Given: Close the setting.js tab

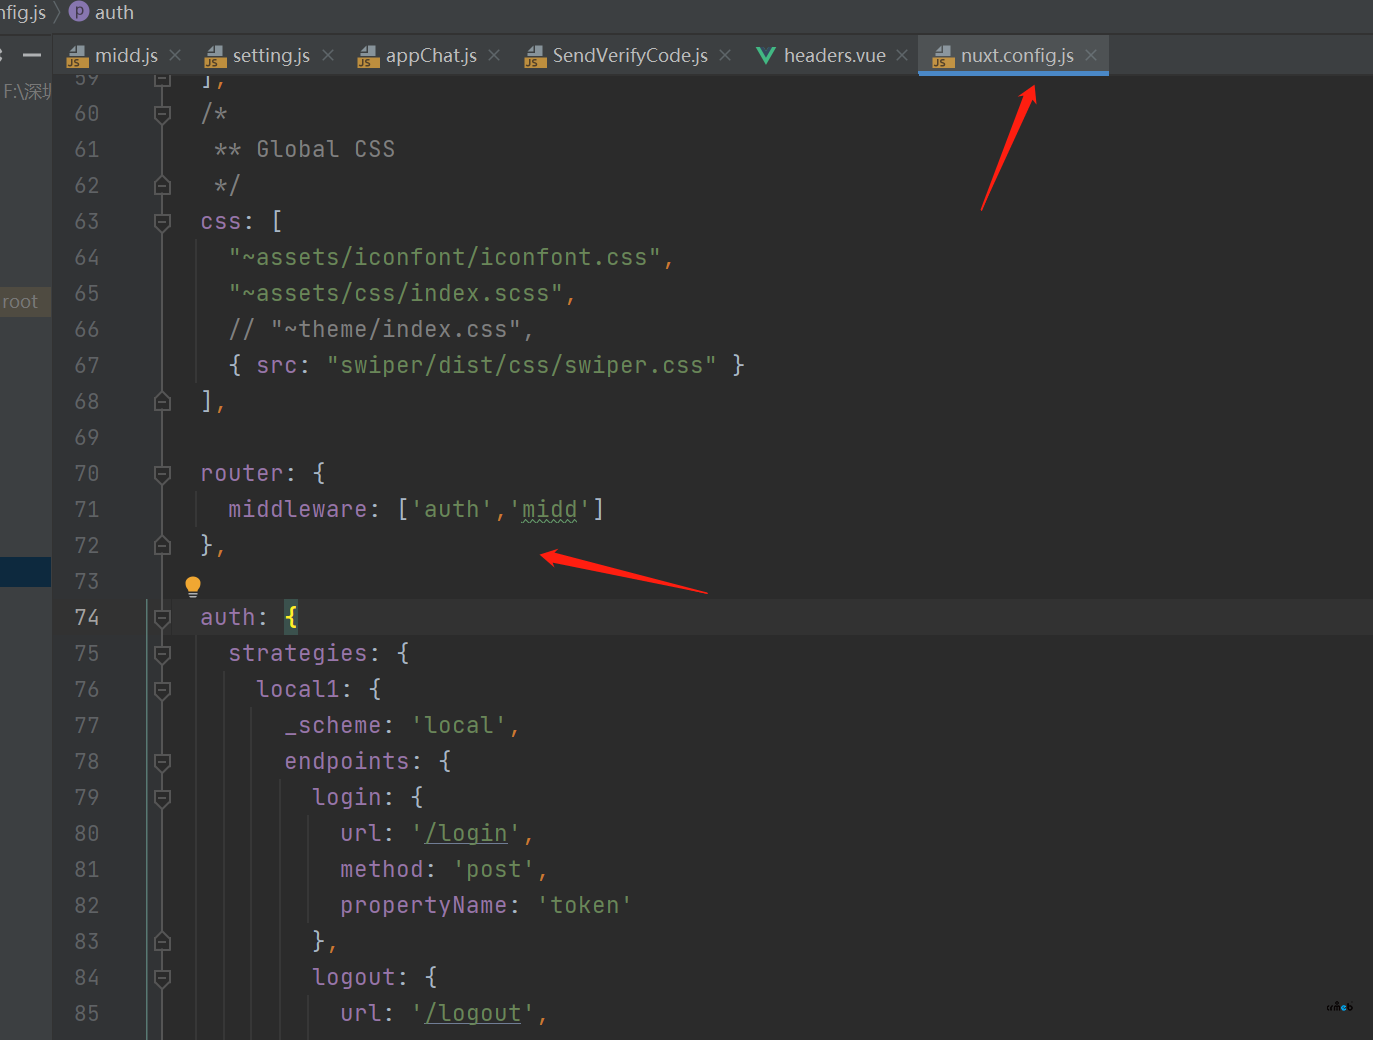Looking at the screenshot, I should coord(328,55).
